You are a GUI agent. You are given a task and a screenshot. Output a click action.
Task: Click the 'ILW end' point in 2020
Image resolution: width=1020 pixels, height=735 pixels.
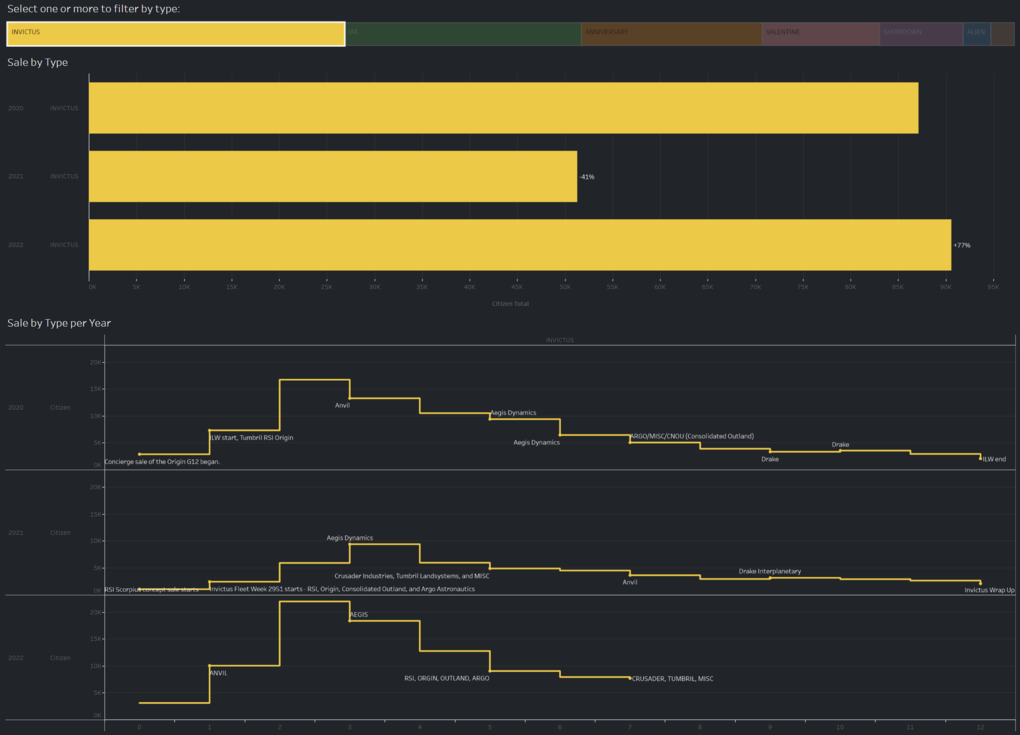click(980, 458)
